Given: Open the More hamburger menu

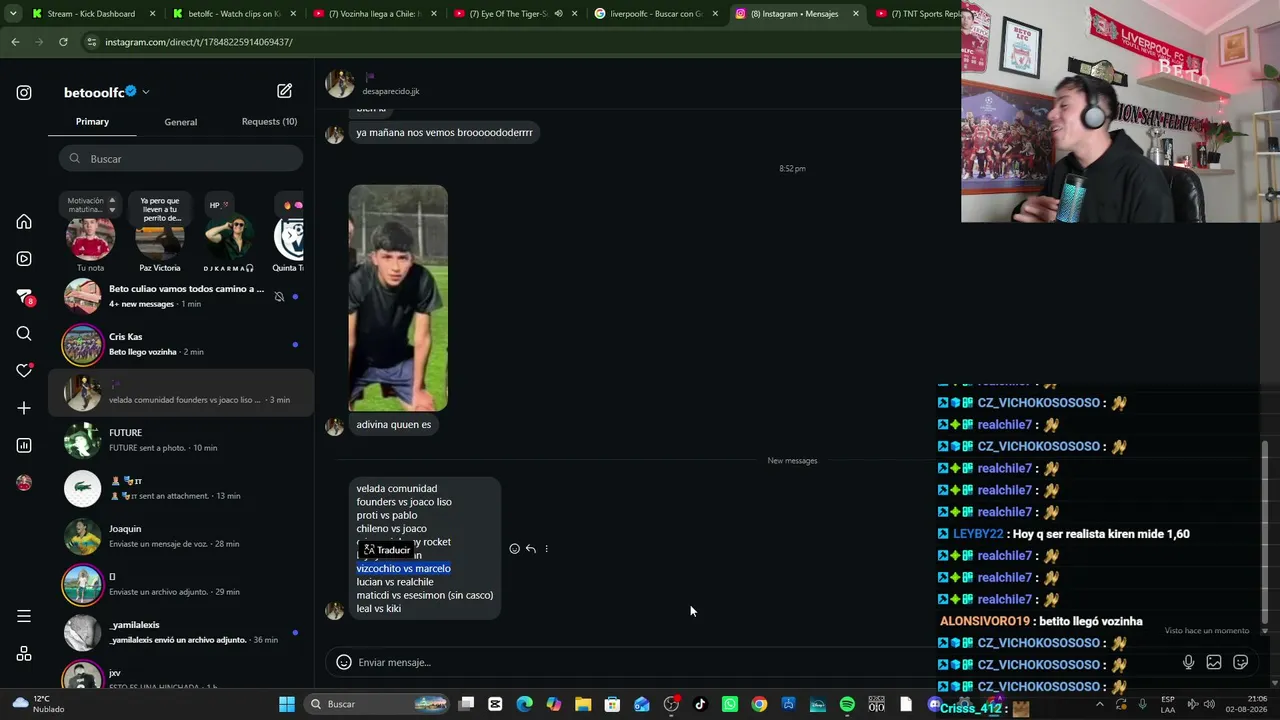Looking at the screenshot, I should [24, 616].
